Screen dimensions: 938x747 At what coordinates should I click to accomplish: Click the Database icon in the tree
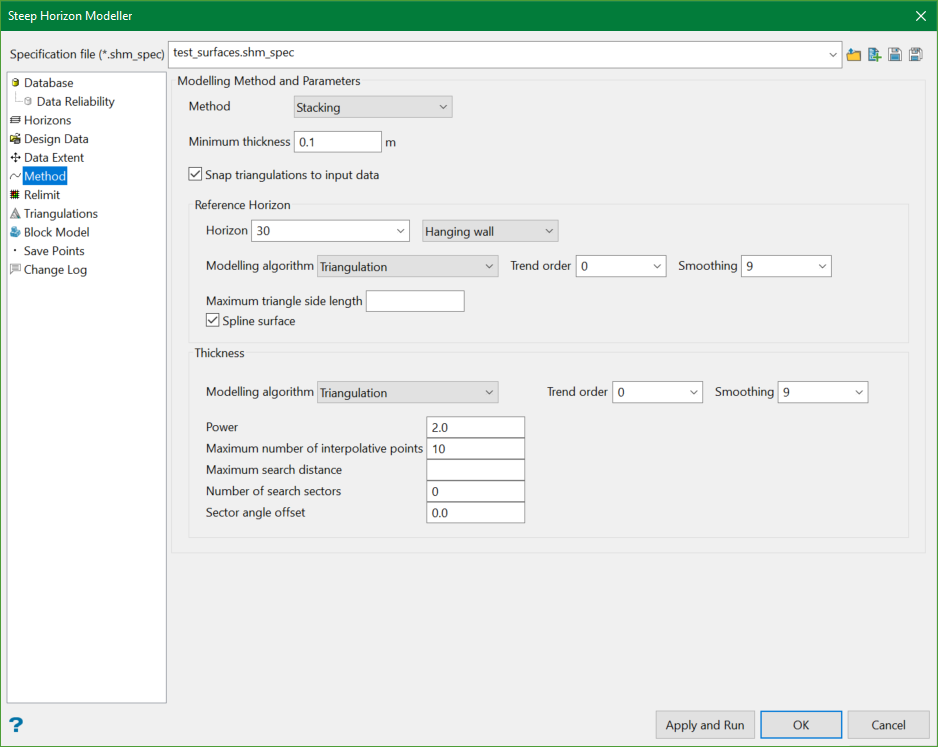click(15, 83)
